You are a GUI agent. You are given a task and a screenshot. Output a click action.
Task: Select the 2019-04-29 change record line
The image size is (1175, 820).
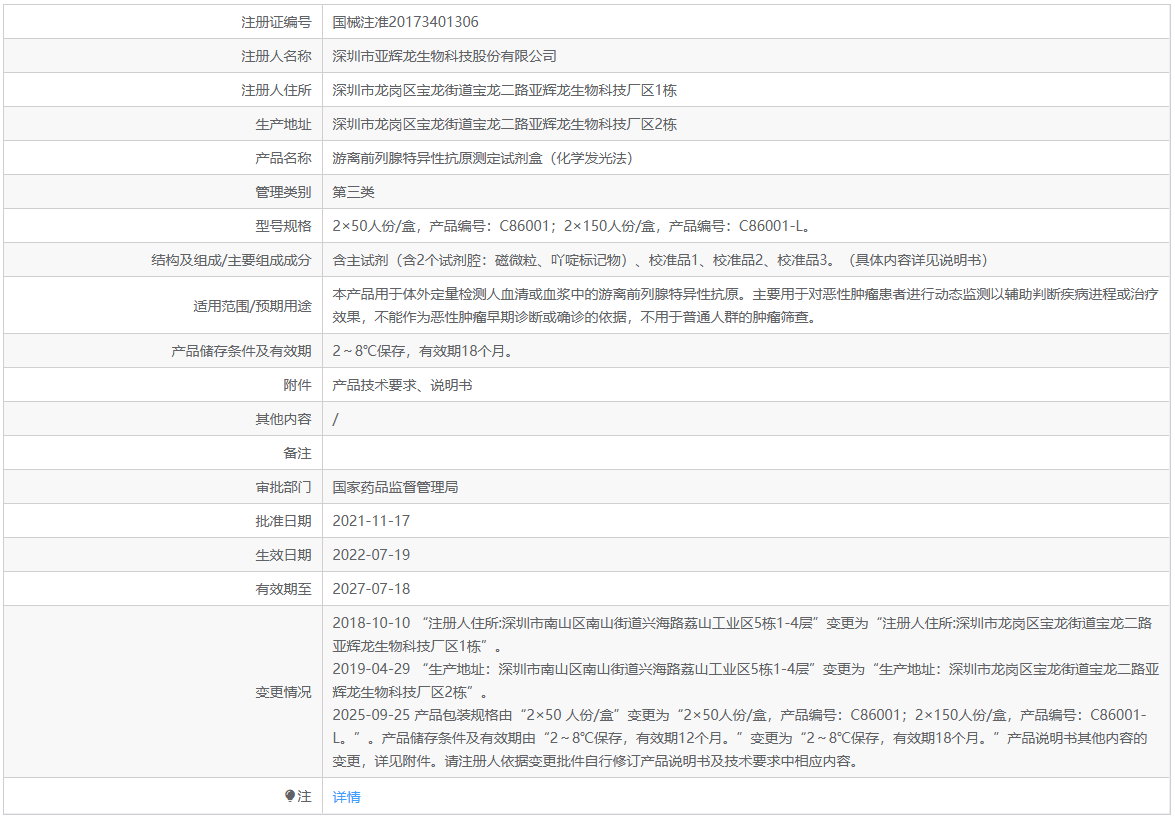pos(746,681)
